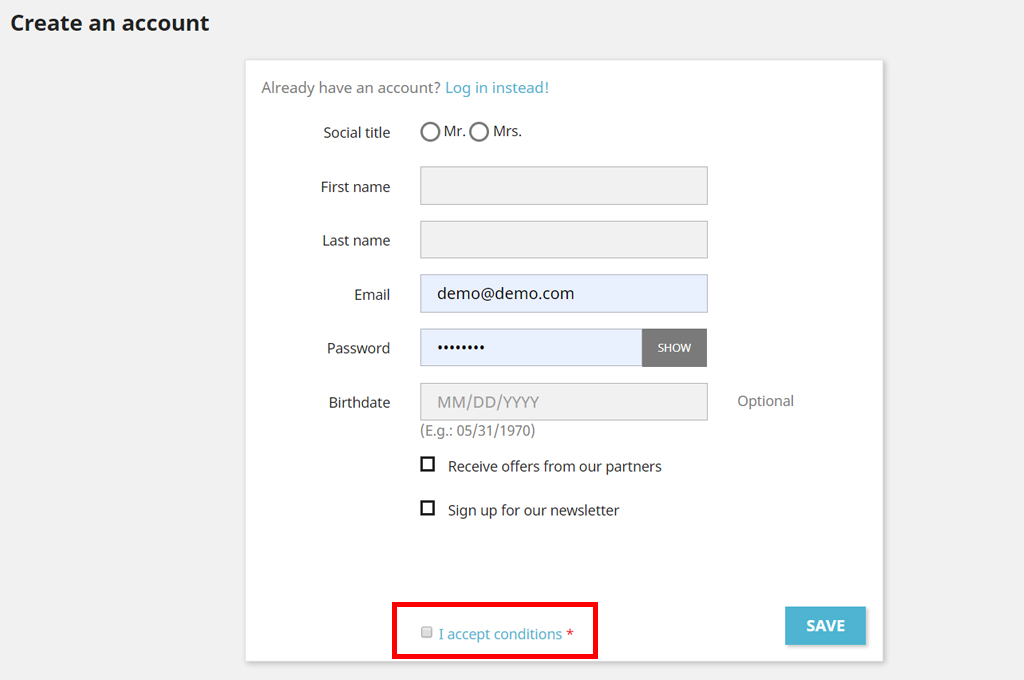This screenshot has height=680, width=1024.
Task: Click the 'Password' field label
Action: click(x=358, y=349)
